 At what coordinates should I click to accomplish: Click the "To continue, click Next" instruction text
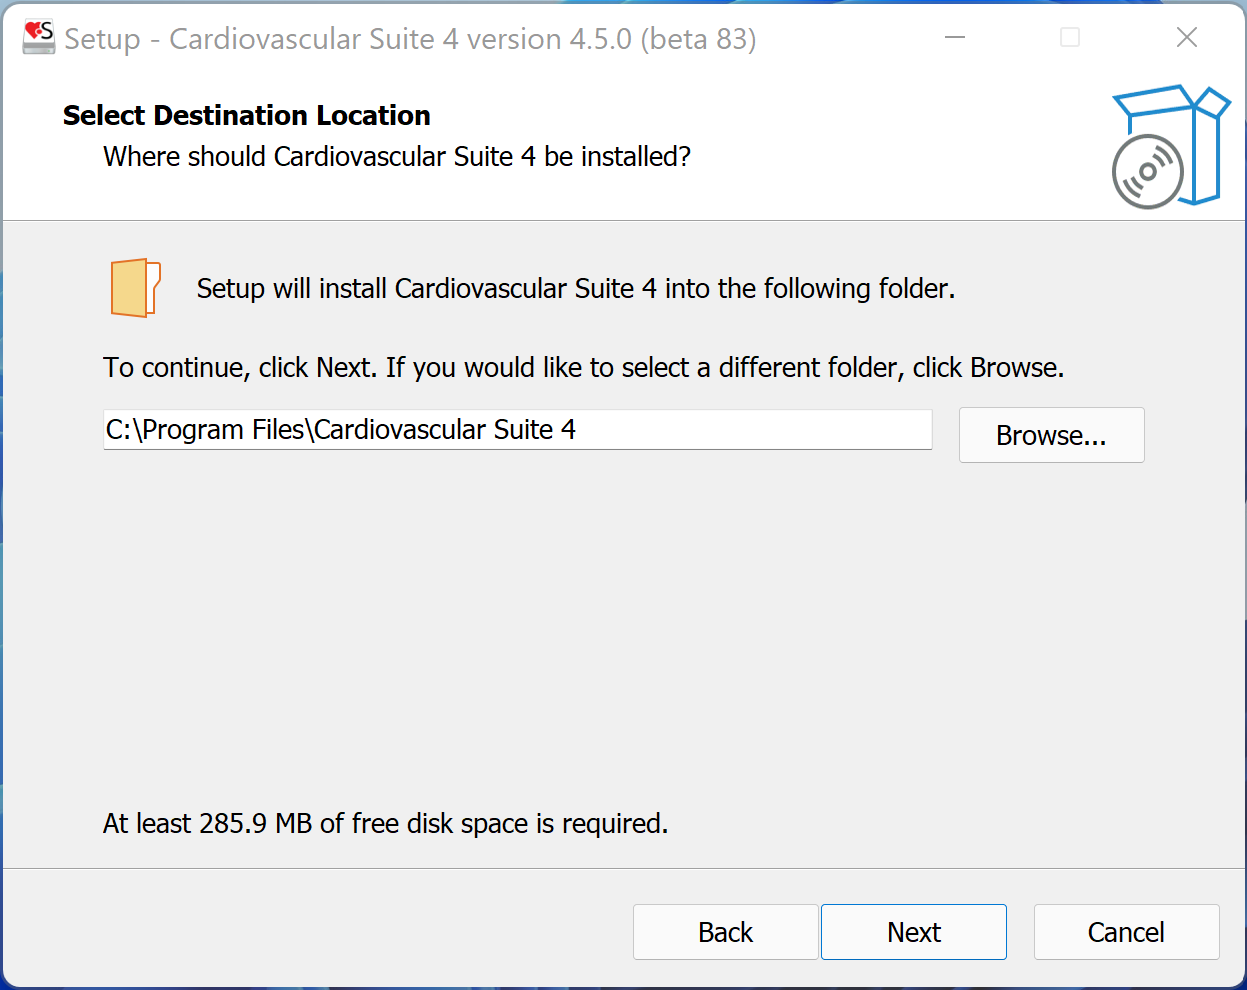click(x=583, y=368)
